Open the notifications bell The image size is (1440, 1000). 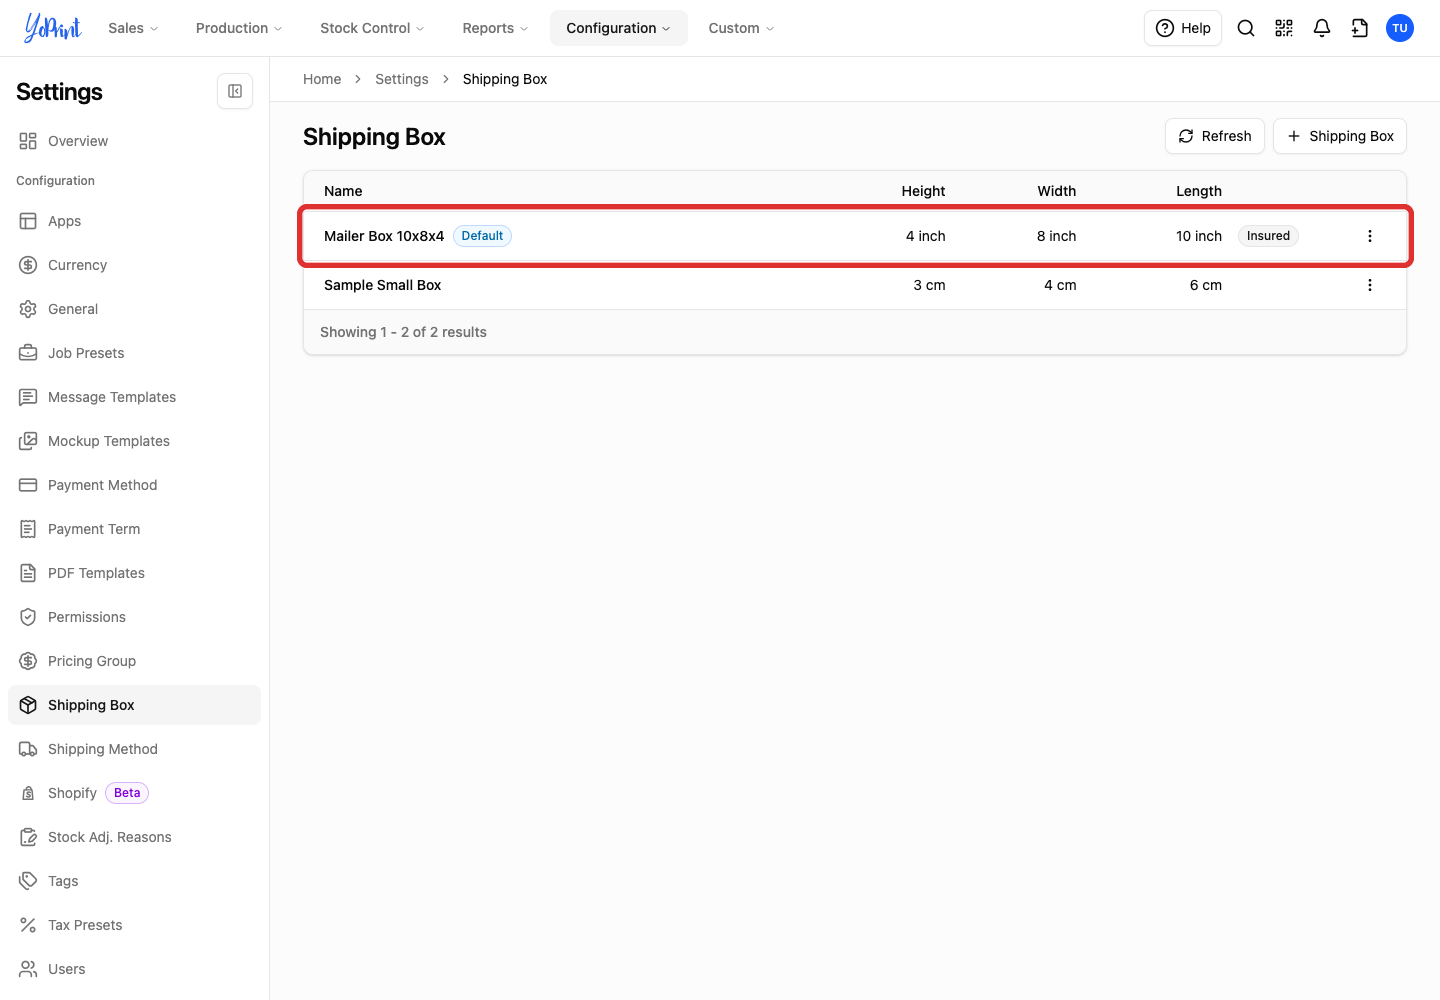coord(1322,28)
